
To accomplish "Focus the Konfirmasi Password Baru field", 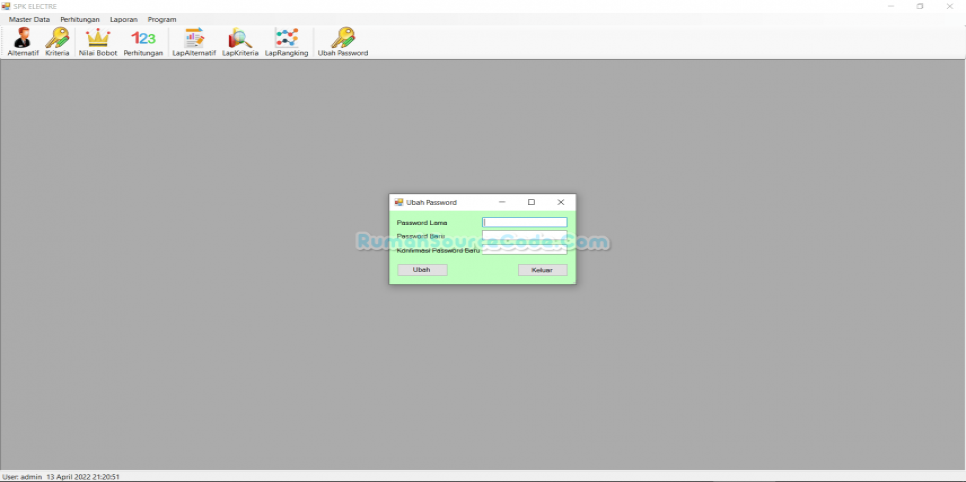I will [524, 250].
